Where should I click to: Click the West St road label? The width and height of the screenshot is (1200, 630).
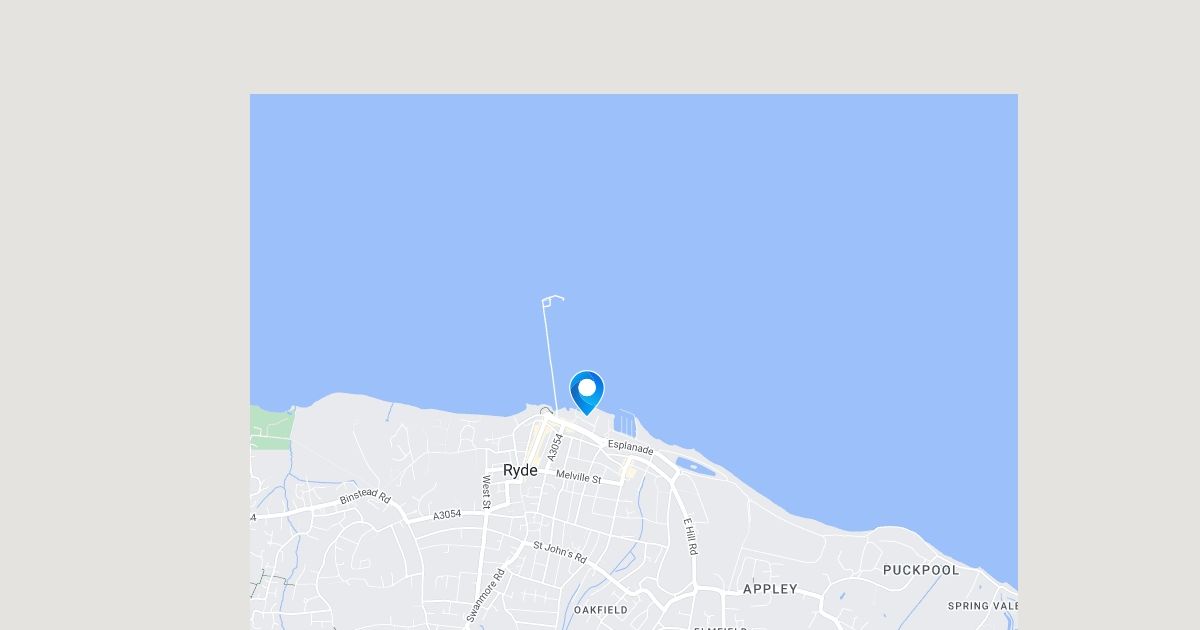(x=486, y=490)
